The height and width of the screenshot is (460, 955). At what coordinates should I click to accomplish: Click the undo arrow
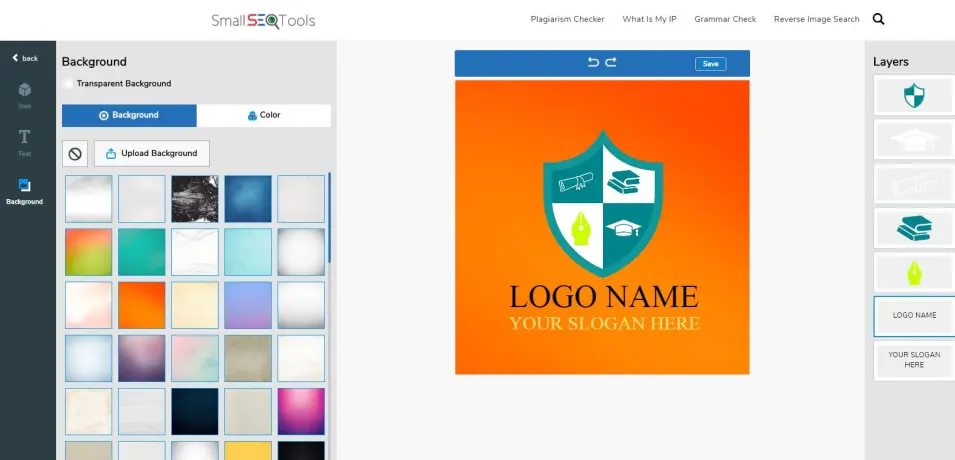point(593,63)
